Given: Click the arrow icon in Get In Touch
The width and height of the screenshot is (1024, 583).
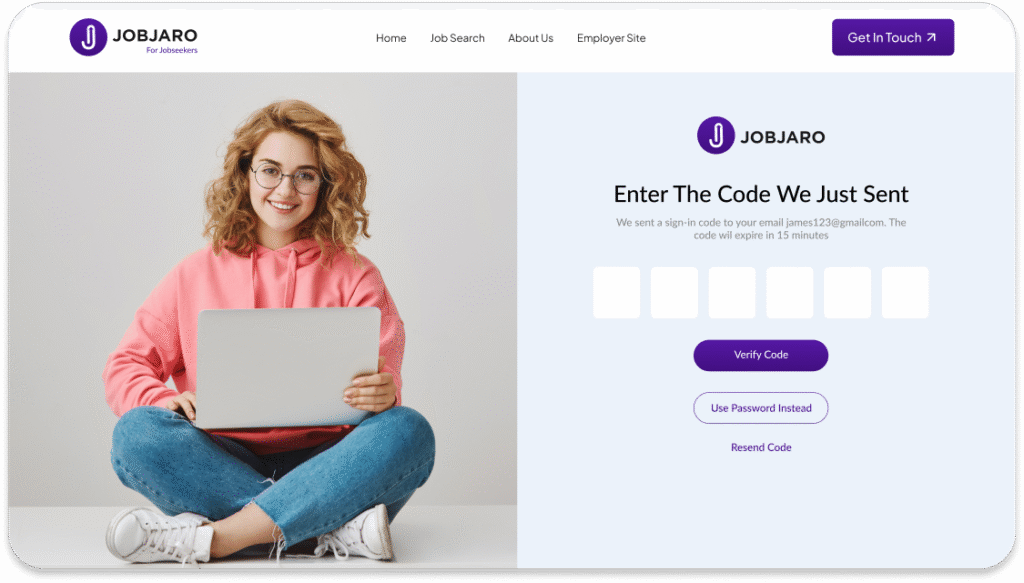Looking at the screenshot, I should (x=931, y=37).
